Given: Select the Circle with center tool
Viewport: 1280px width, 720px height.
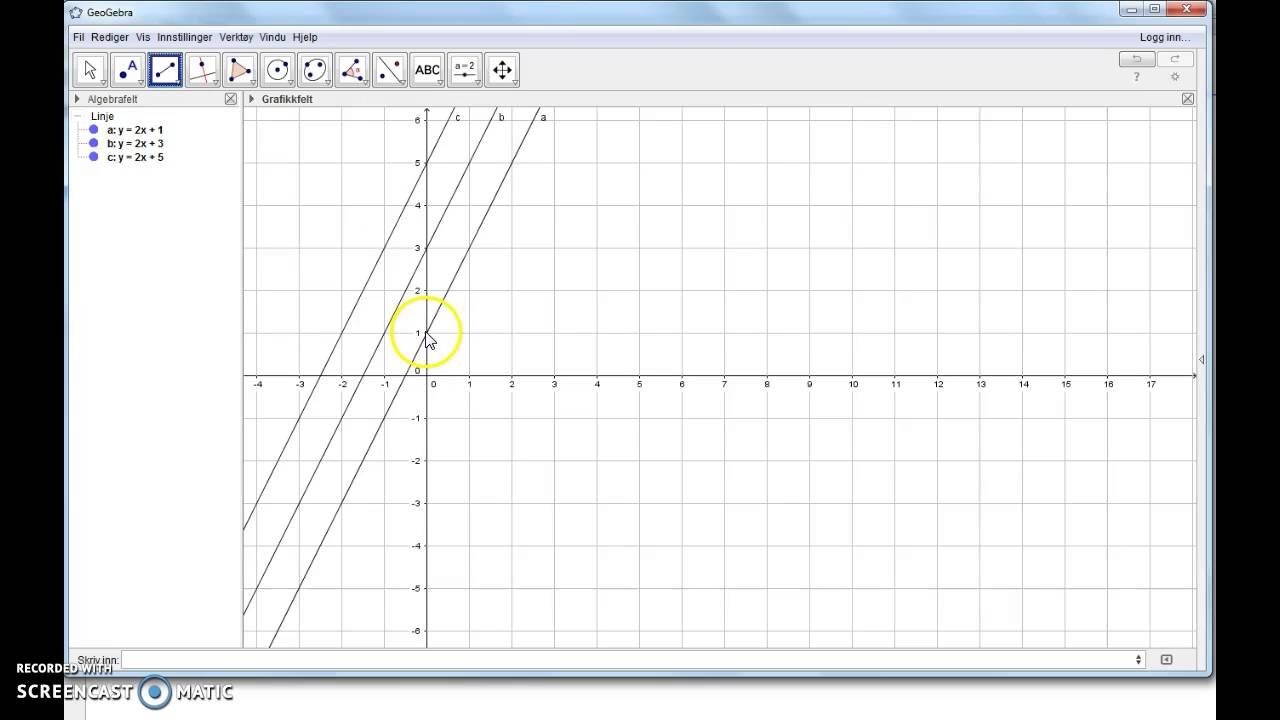Looking at the screenshot, I should point(278,70).
